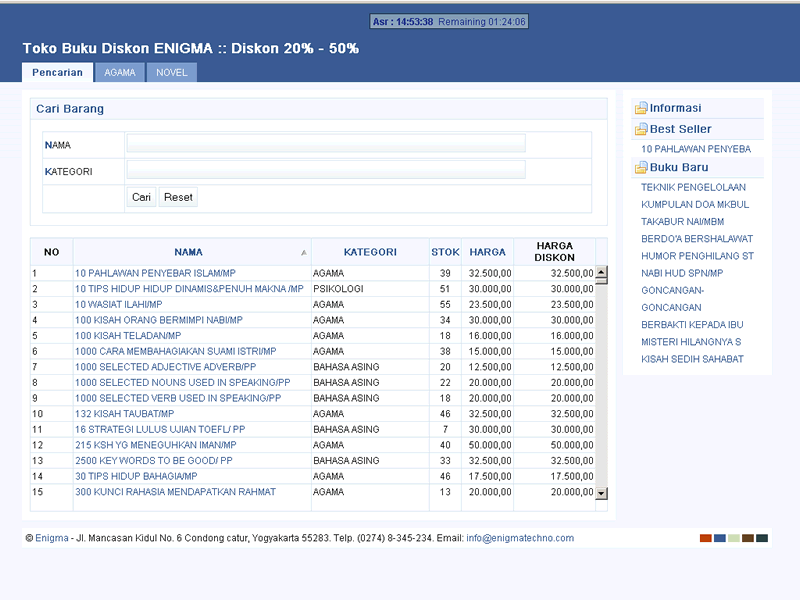Screen dimensions: 800x600
Task: Open KUMPULAN DOA MKBUL link
Action: coord(695,205)
